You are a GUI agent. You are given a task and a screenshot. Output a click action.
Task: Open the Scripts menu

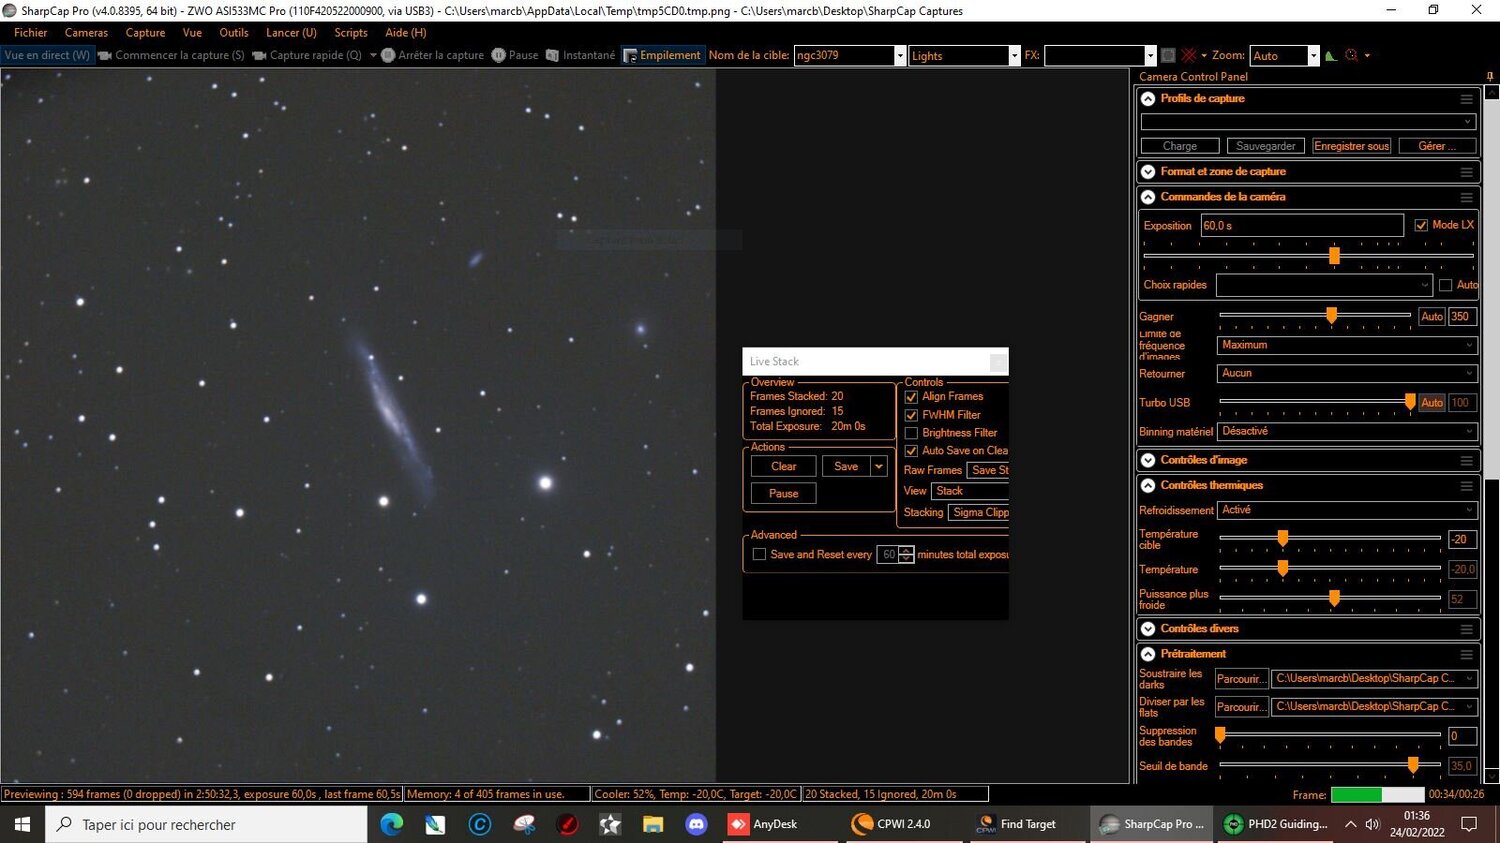click(351, 32)
